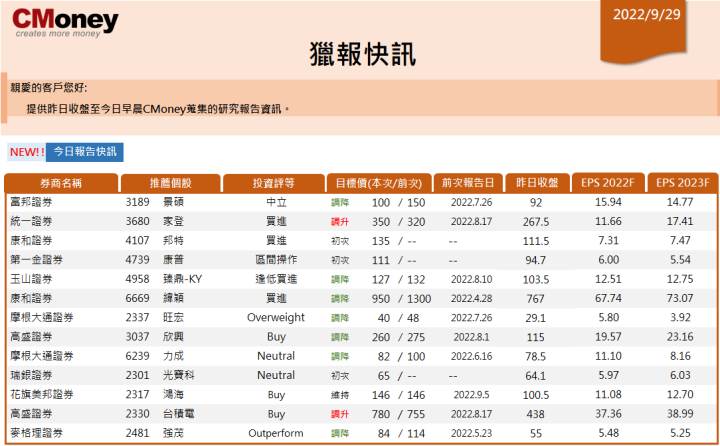720x446 pixels.
Task: Click the 目標價(本次/前次) column header
Action: click(379, 183)
